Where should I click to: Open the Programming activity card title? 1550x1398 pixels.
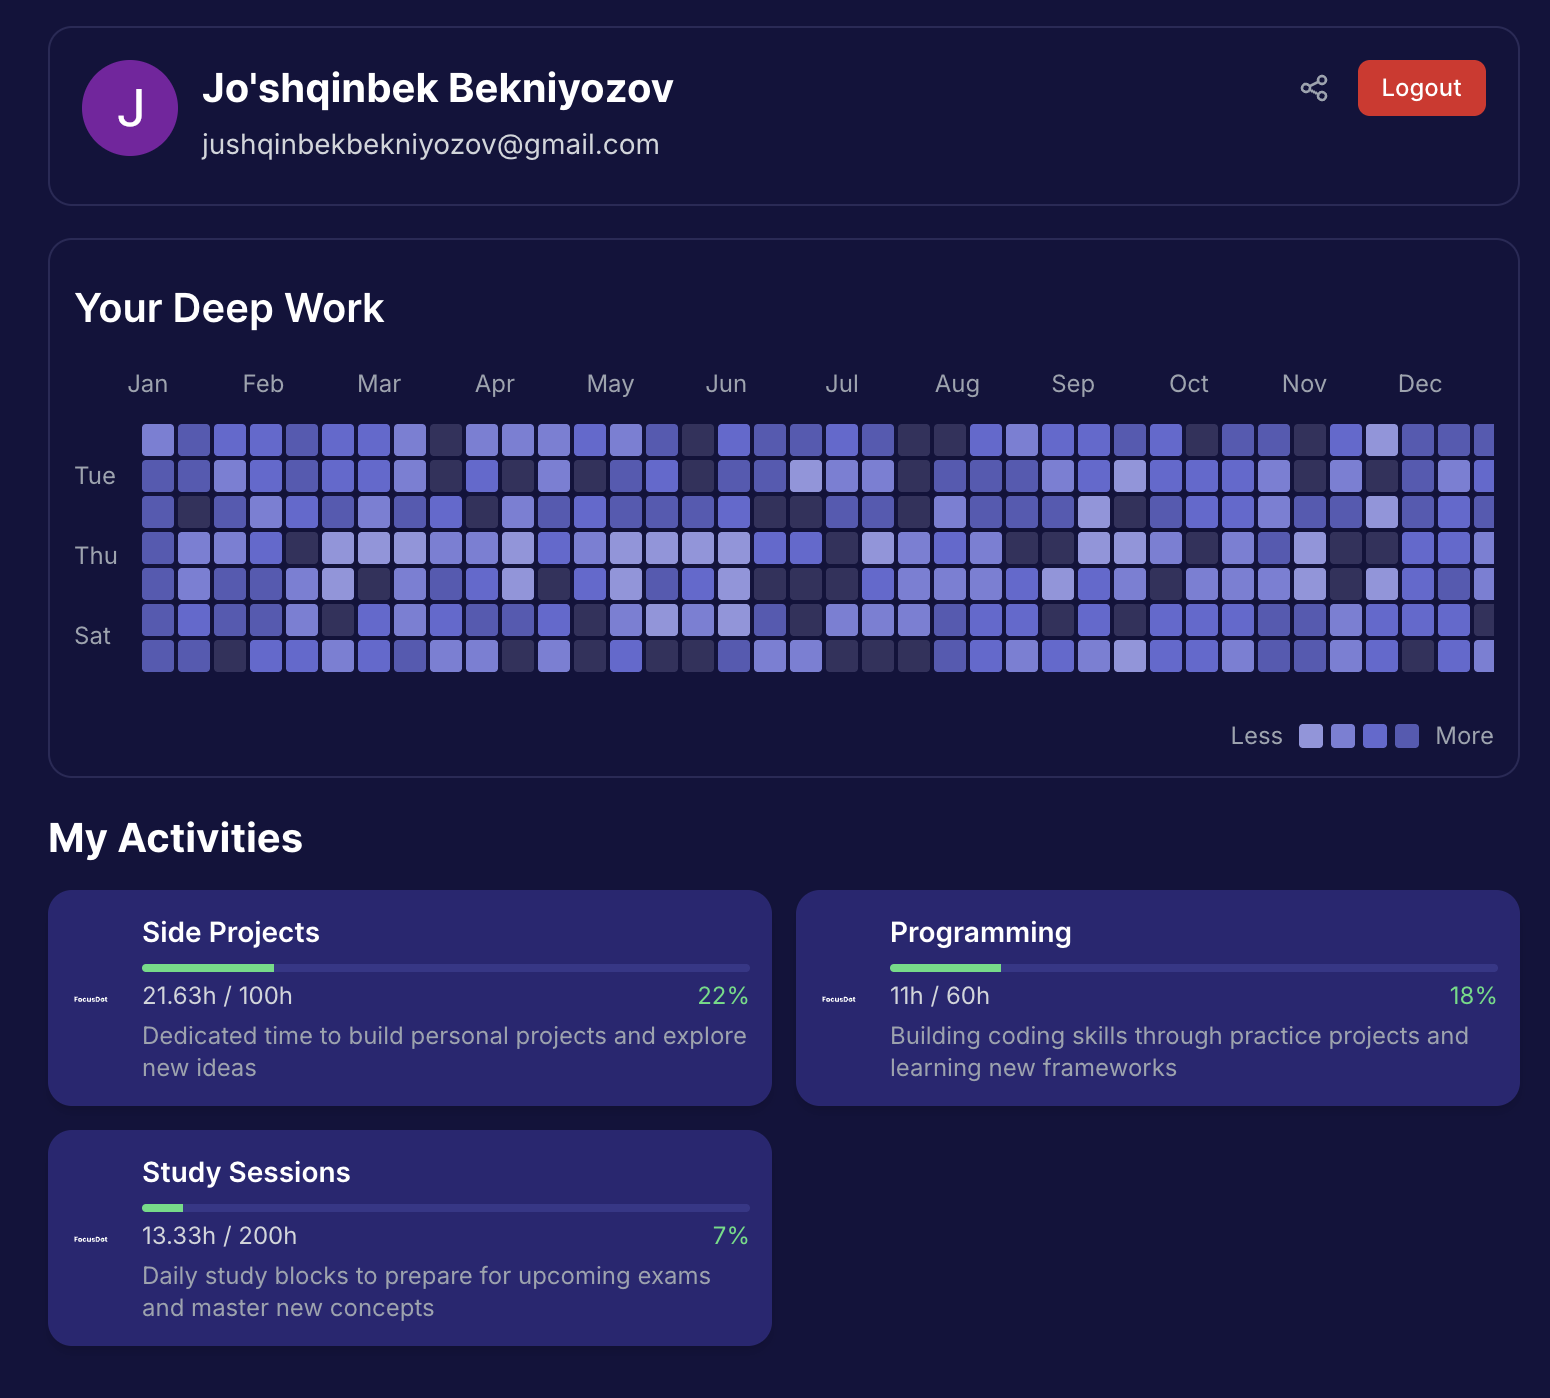(980, 932)
